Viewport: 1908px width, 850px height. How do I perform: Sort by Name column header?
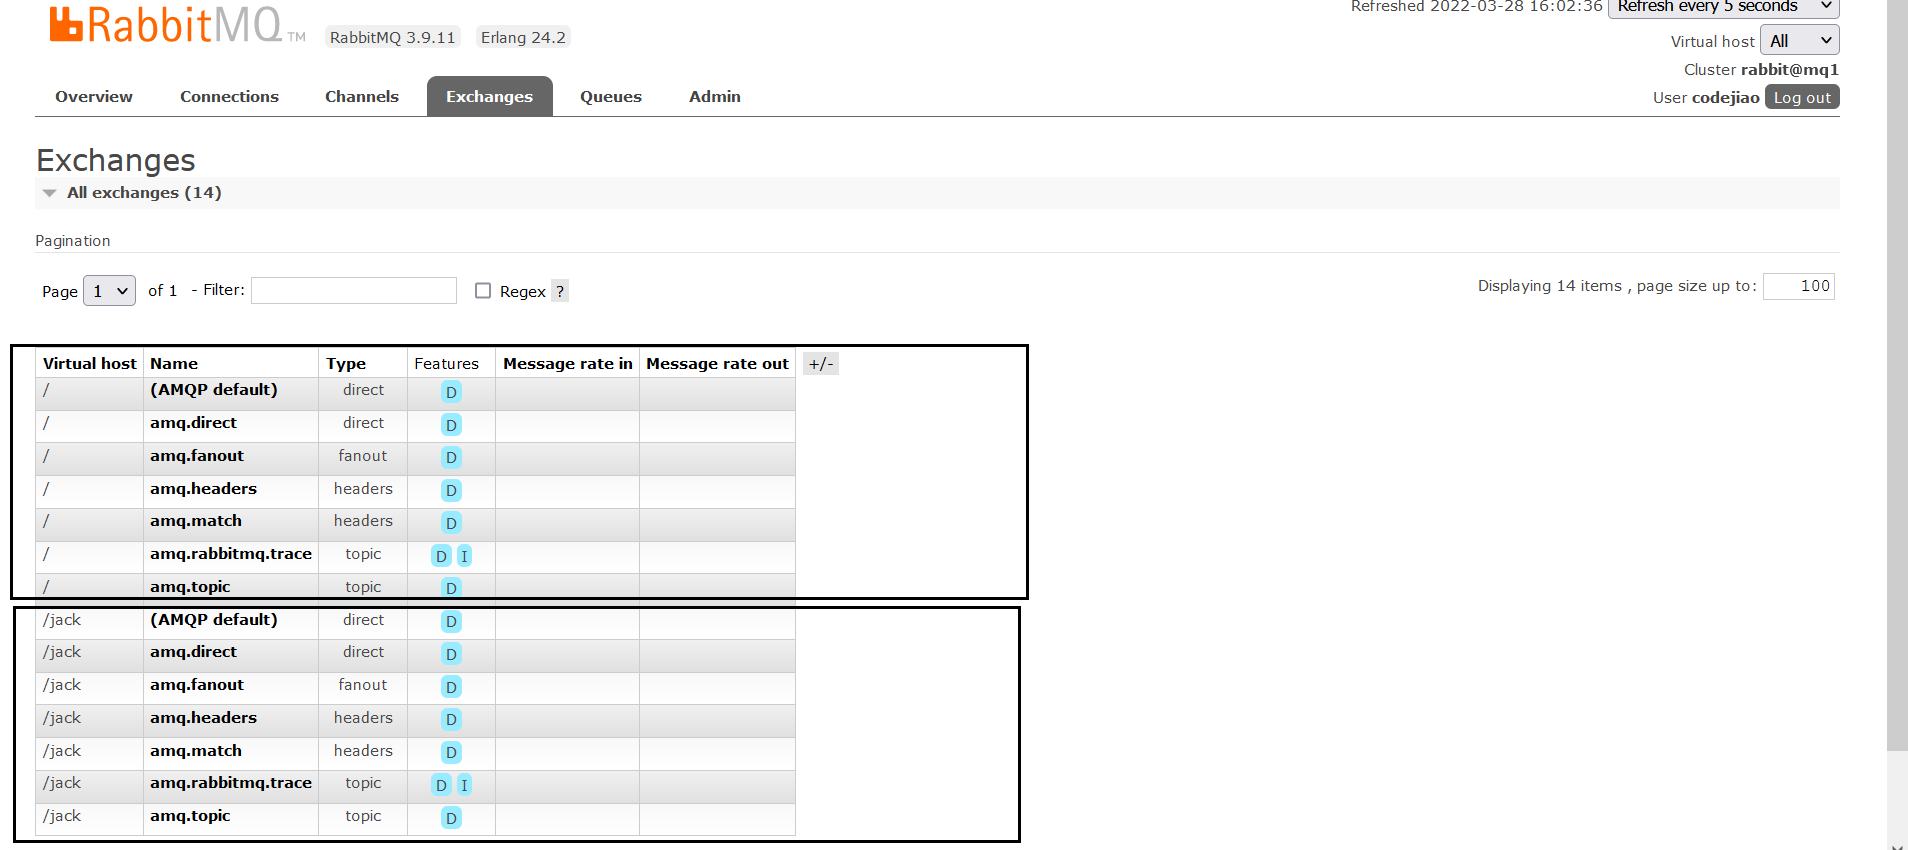(174, 364)
